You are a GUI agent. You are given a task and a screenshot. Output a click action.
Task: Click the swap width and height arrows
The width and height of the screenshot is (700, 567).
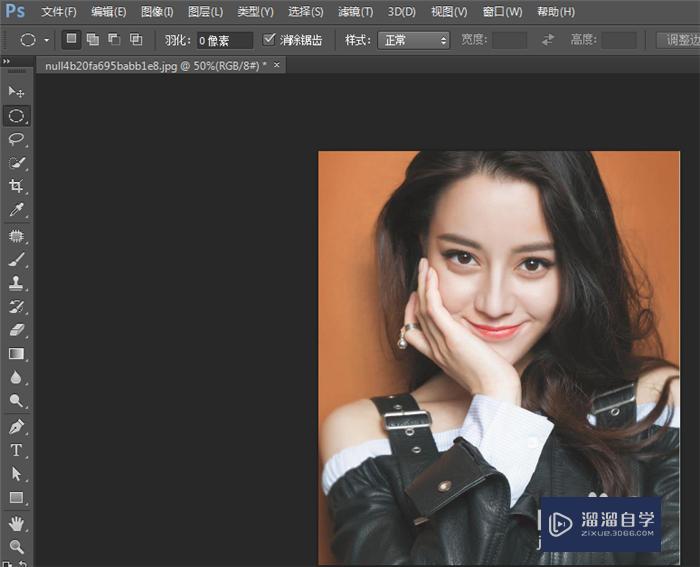point(548,40)
